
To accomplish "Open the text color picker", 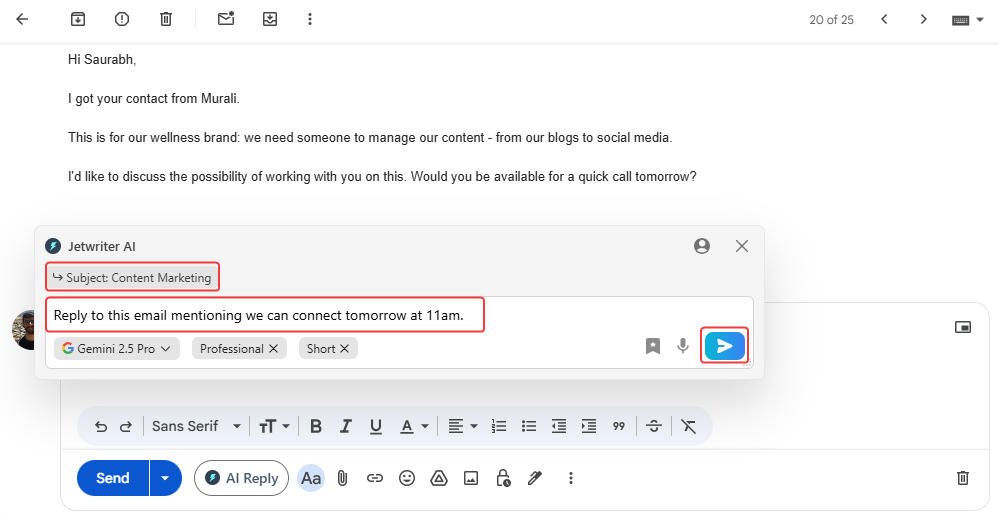I will point(412,426).
